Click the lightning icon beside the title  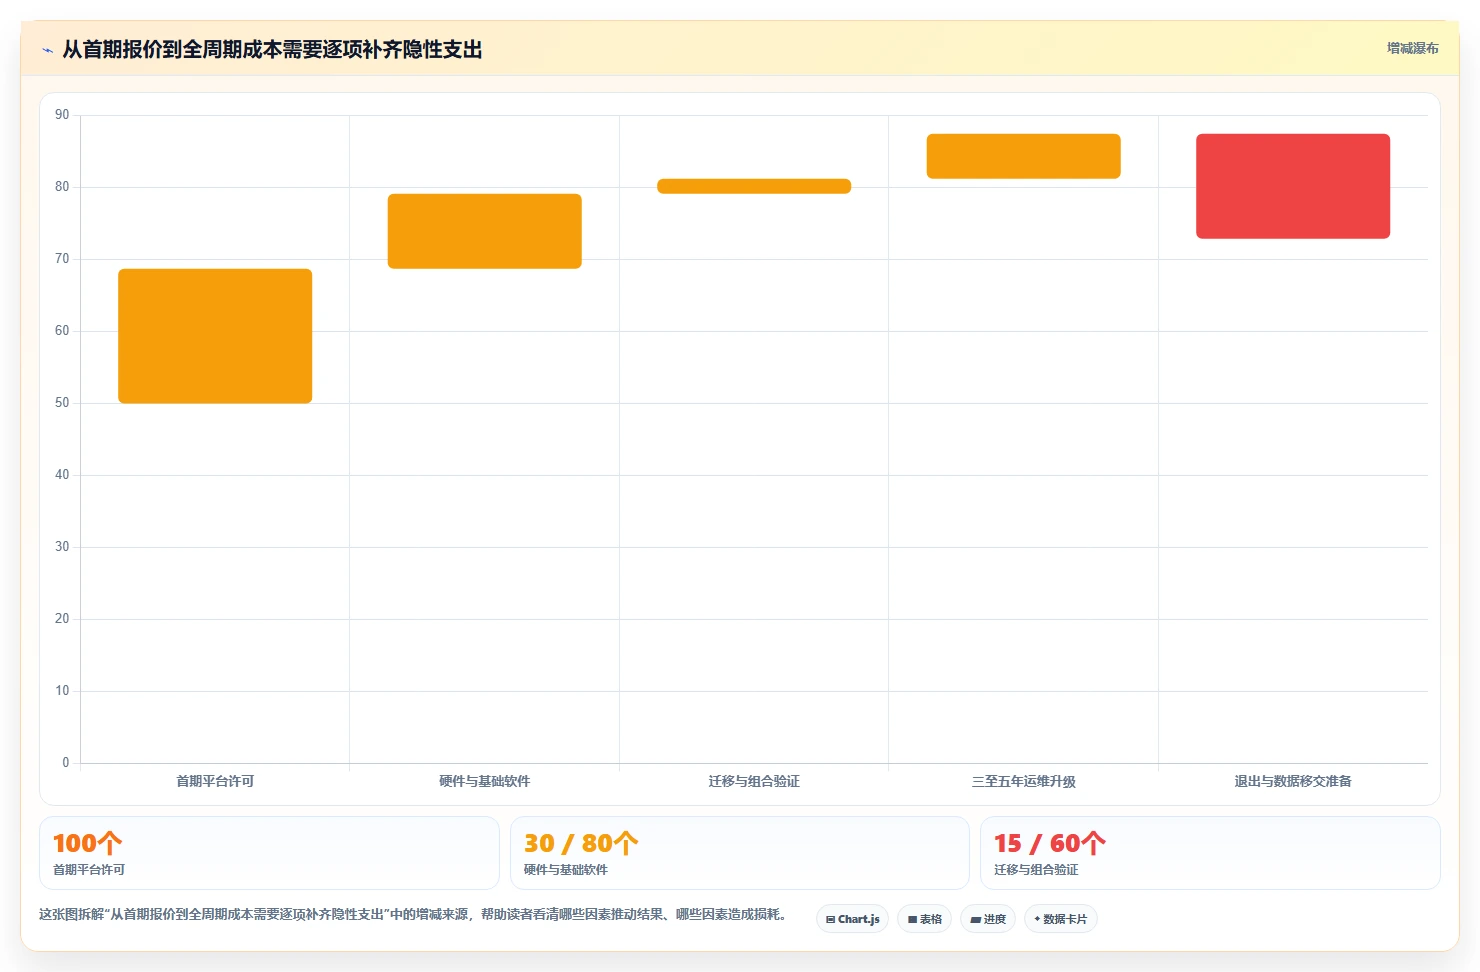click(47, 50)
